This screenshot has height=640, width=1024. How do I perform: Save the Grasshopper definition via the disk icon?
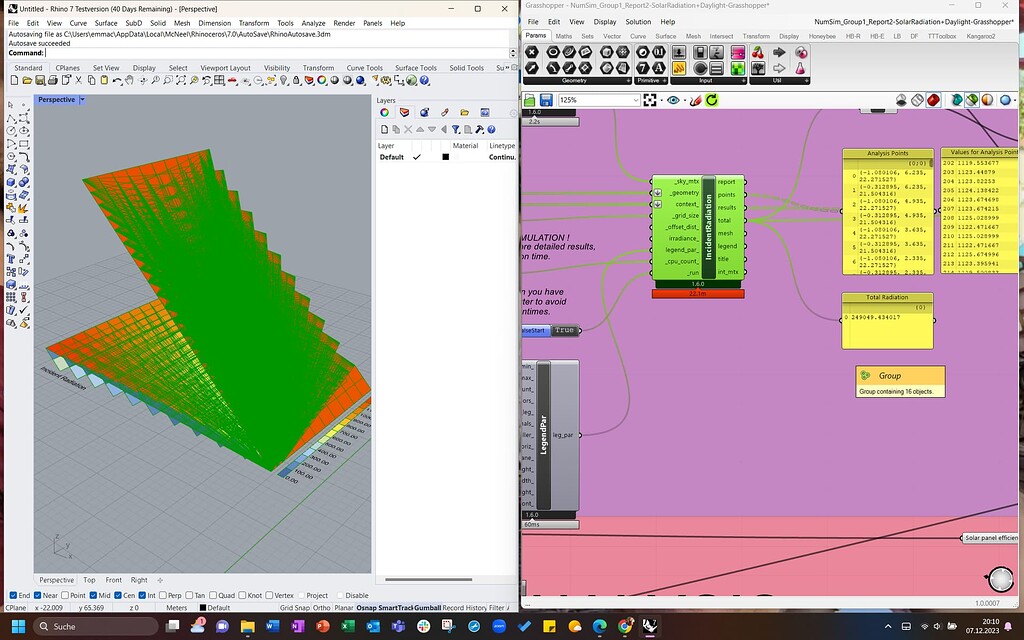tap(544, 99)
